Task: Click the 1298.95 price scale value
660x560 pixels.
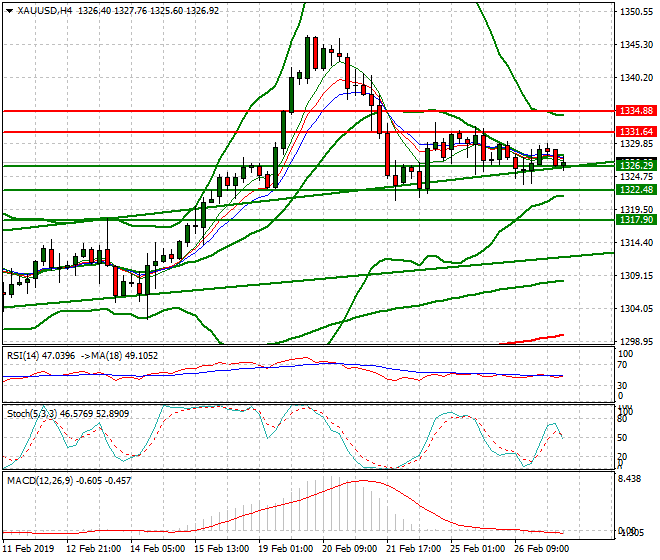Action: pyautogui.click(x=637, y=342)
